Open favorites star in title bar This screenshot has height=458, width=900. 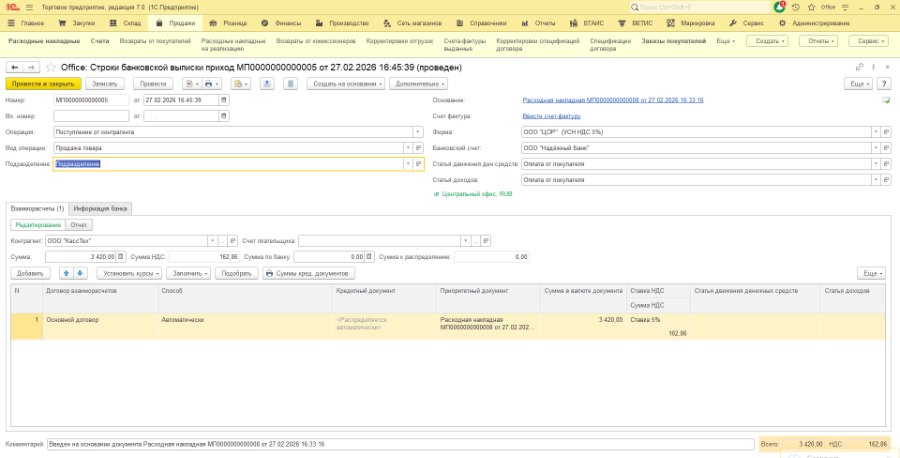pos(811,7)
